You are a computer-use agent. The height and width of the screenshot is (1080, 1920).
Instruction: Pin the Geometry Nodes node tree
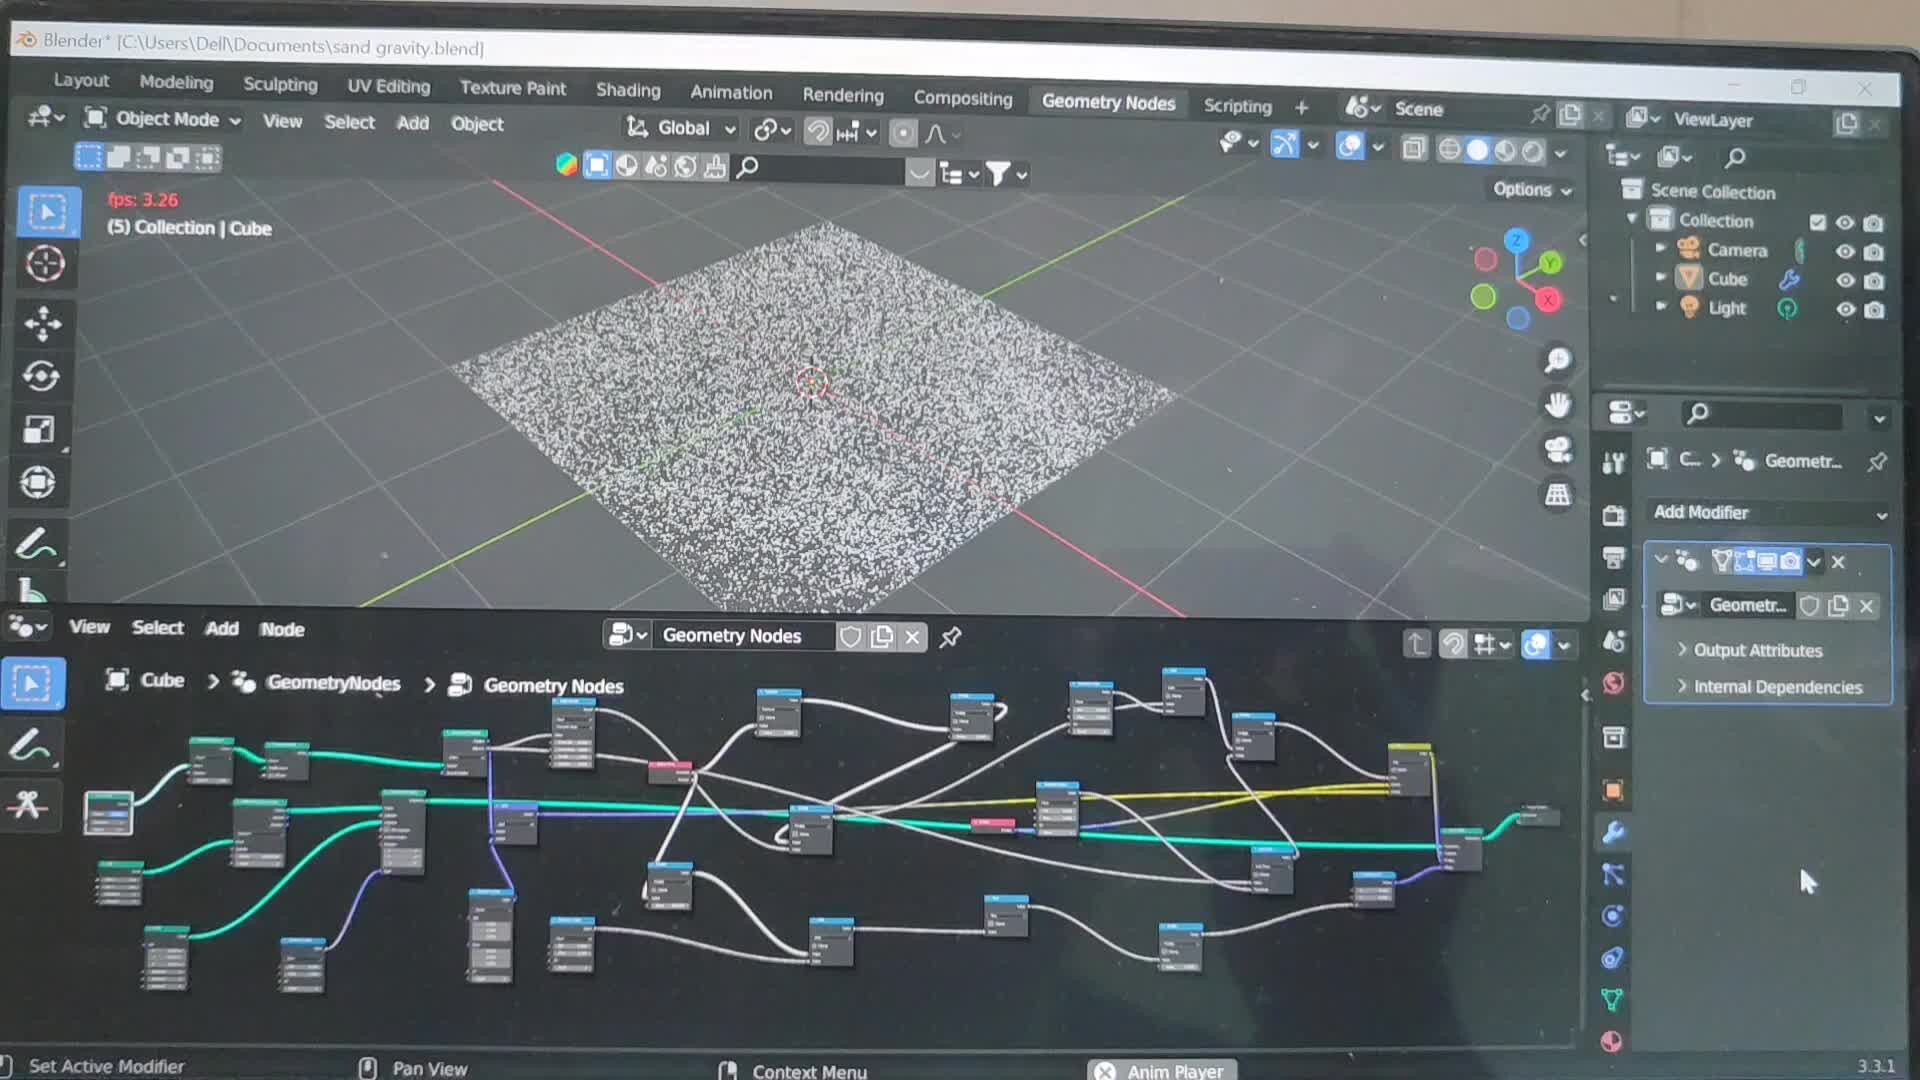(x=950, y=637)
